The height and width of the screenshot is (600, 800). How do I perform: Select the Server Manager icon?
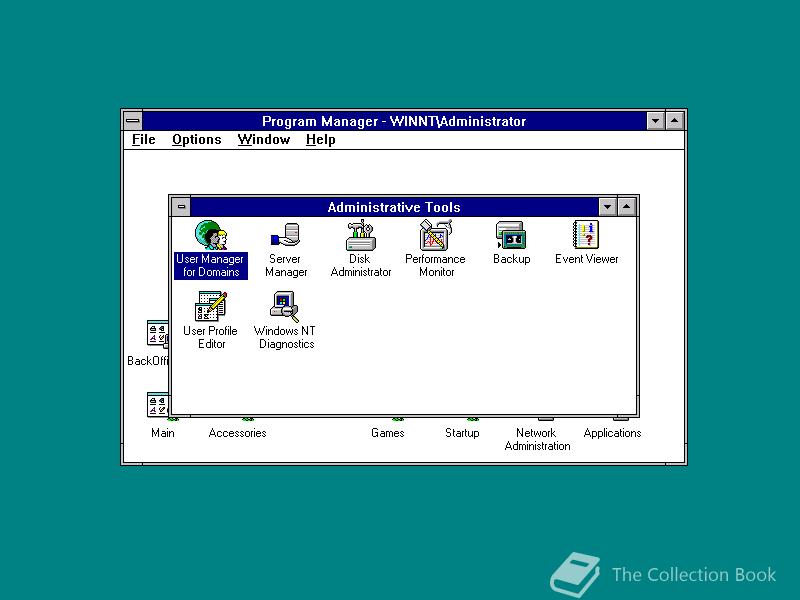(x=286, y=235)
